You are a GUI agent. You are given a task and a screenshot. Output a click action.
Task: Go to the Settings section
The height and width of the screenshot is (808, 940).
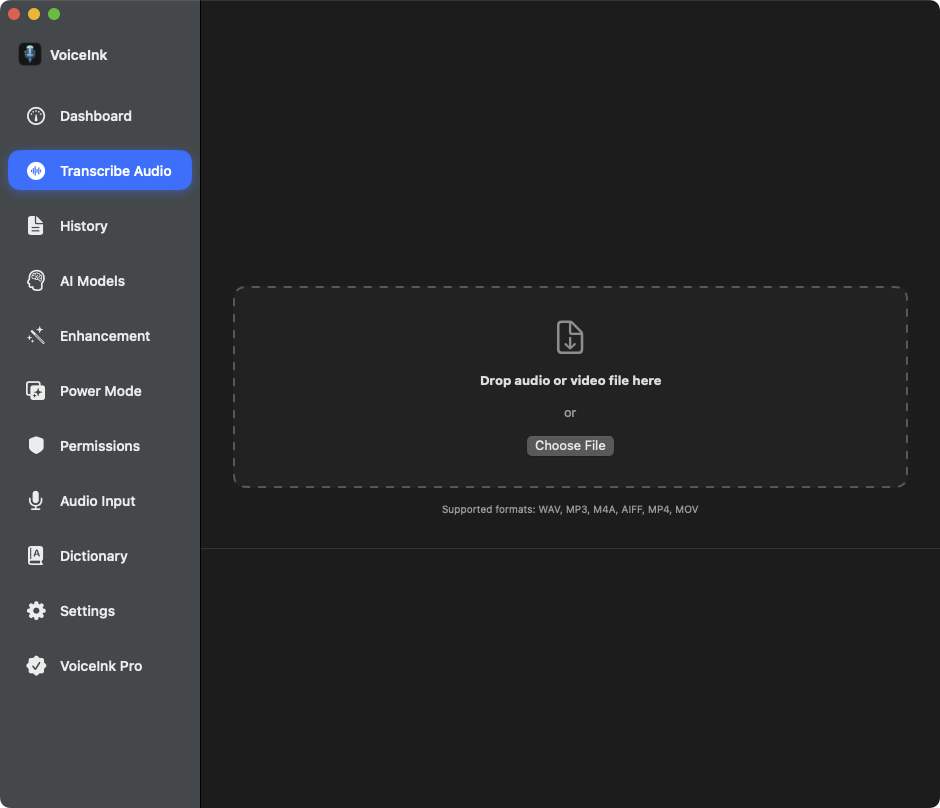87,611
